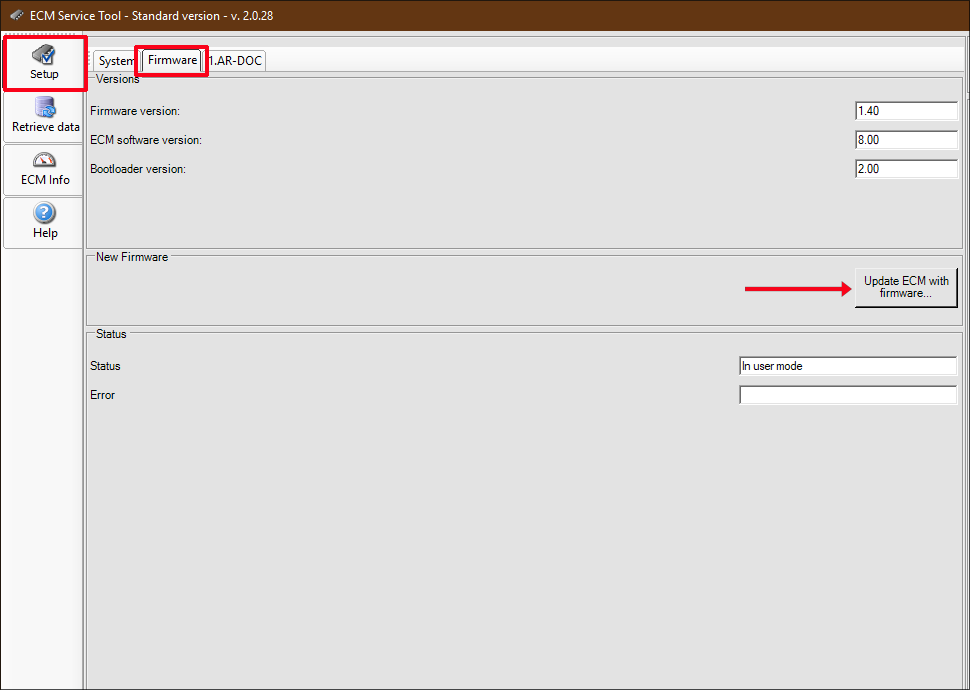Viewport: 970px width, 690px height.
Task: Click the Bootloader version: label
Action: click(138, 169)
